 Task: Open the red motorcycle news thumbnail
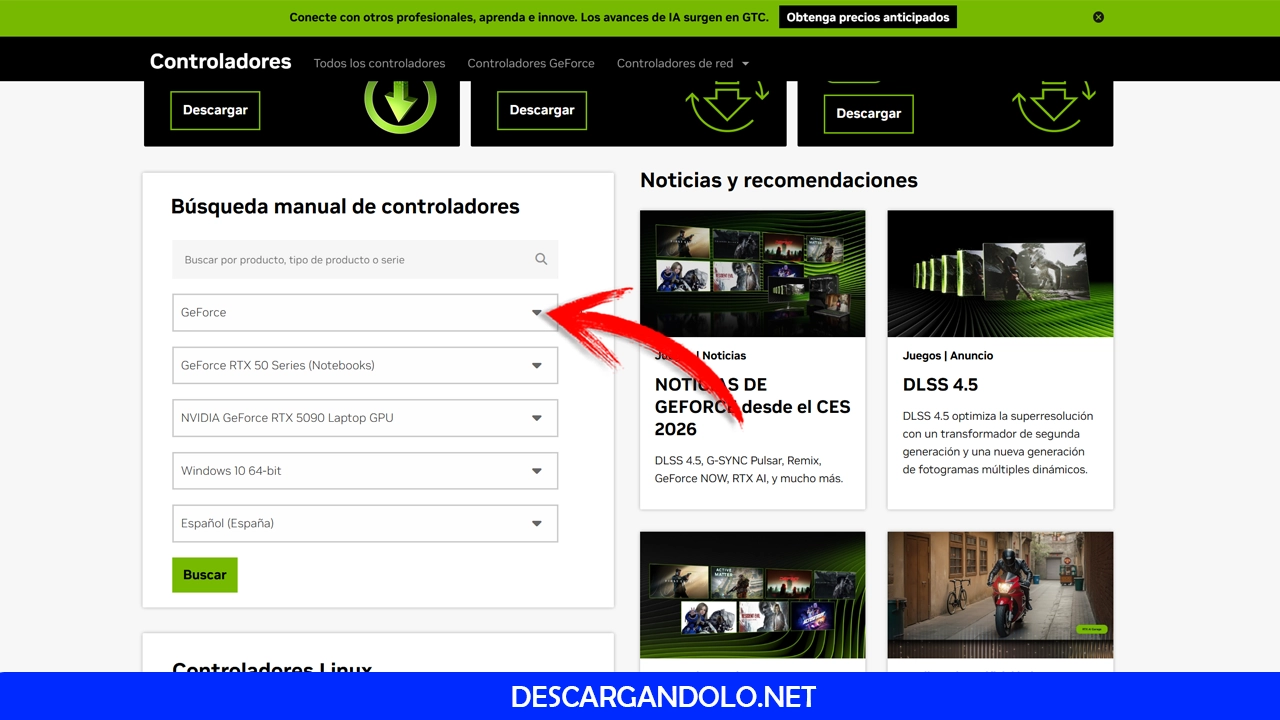pyautogui.click(x=1000, y=594)
